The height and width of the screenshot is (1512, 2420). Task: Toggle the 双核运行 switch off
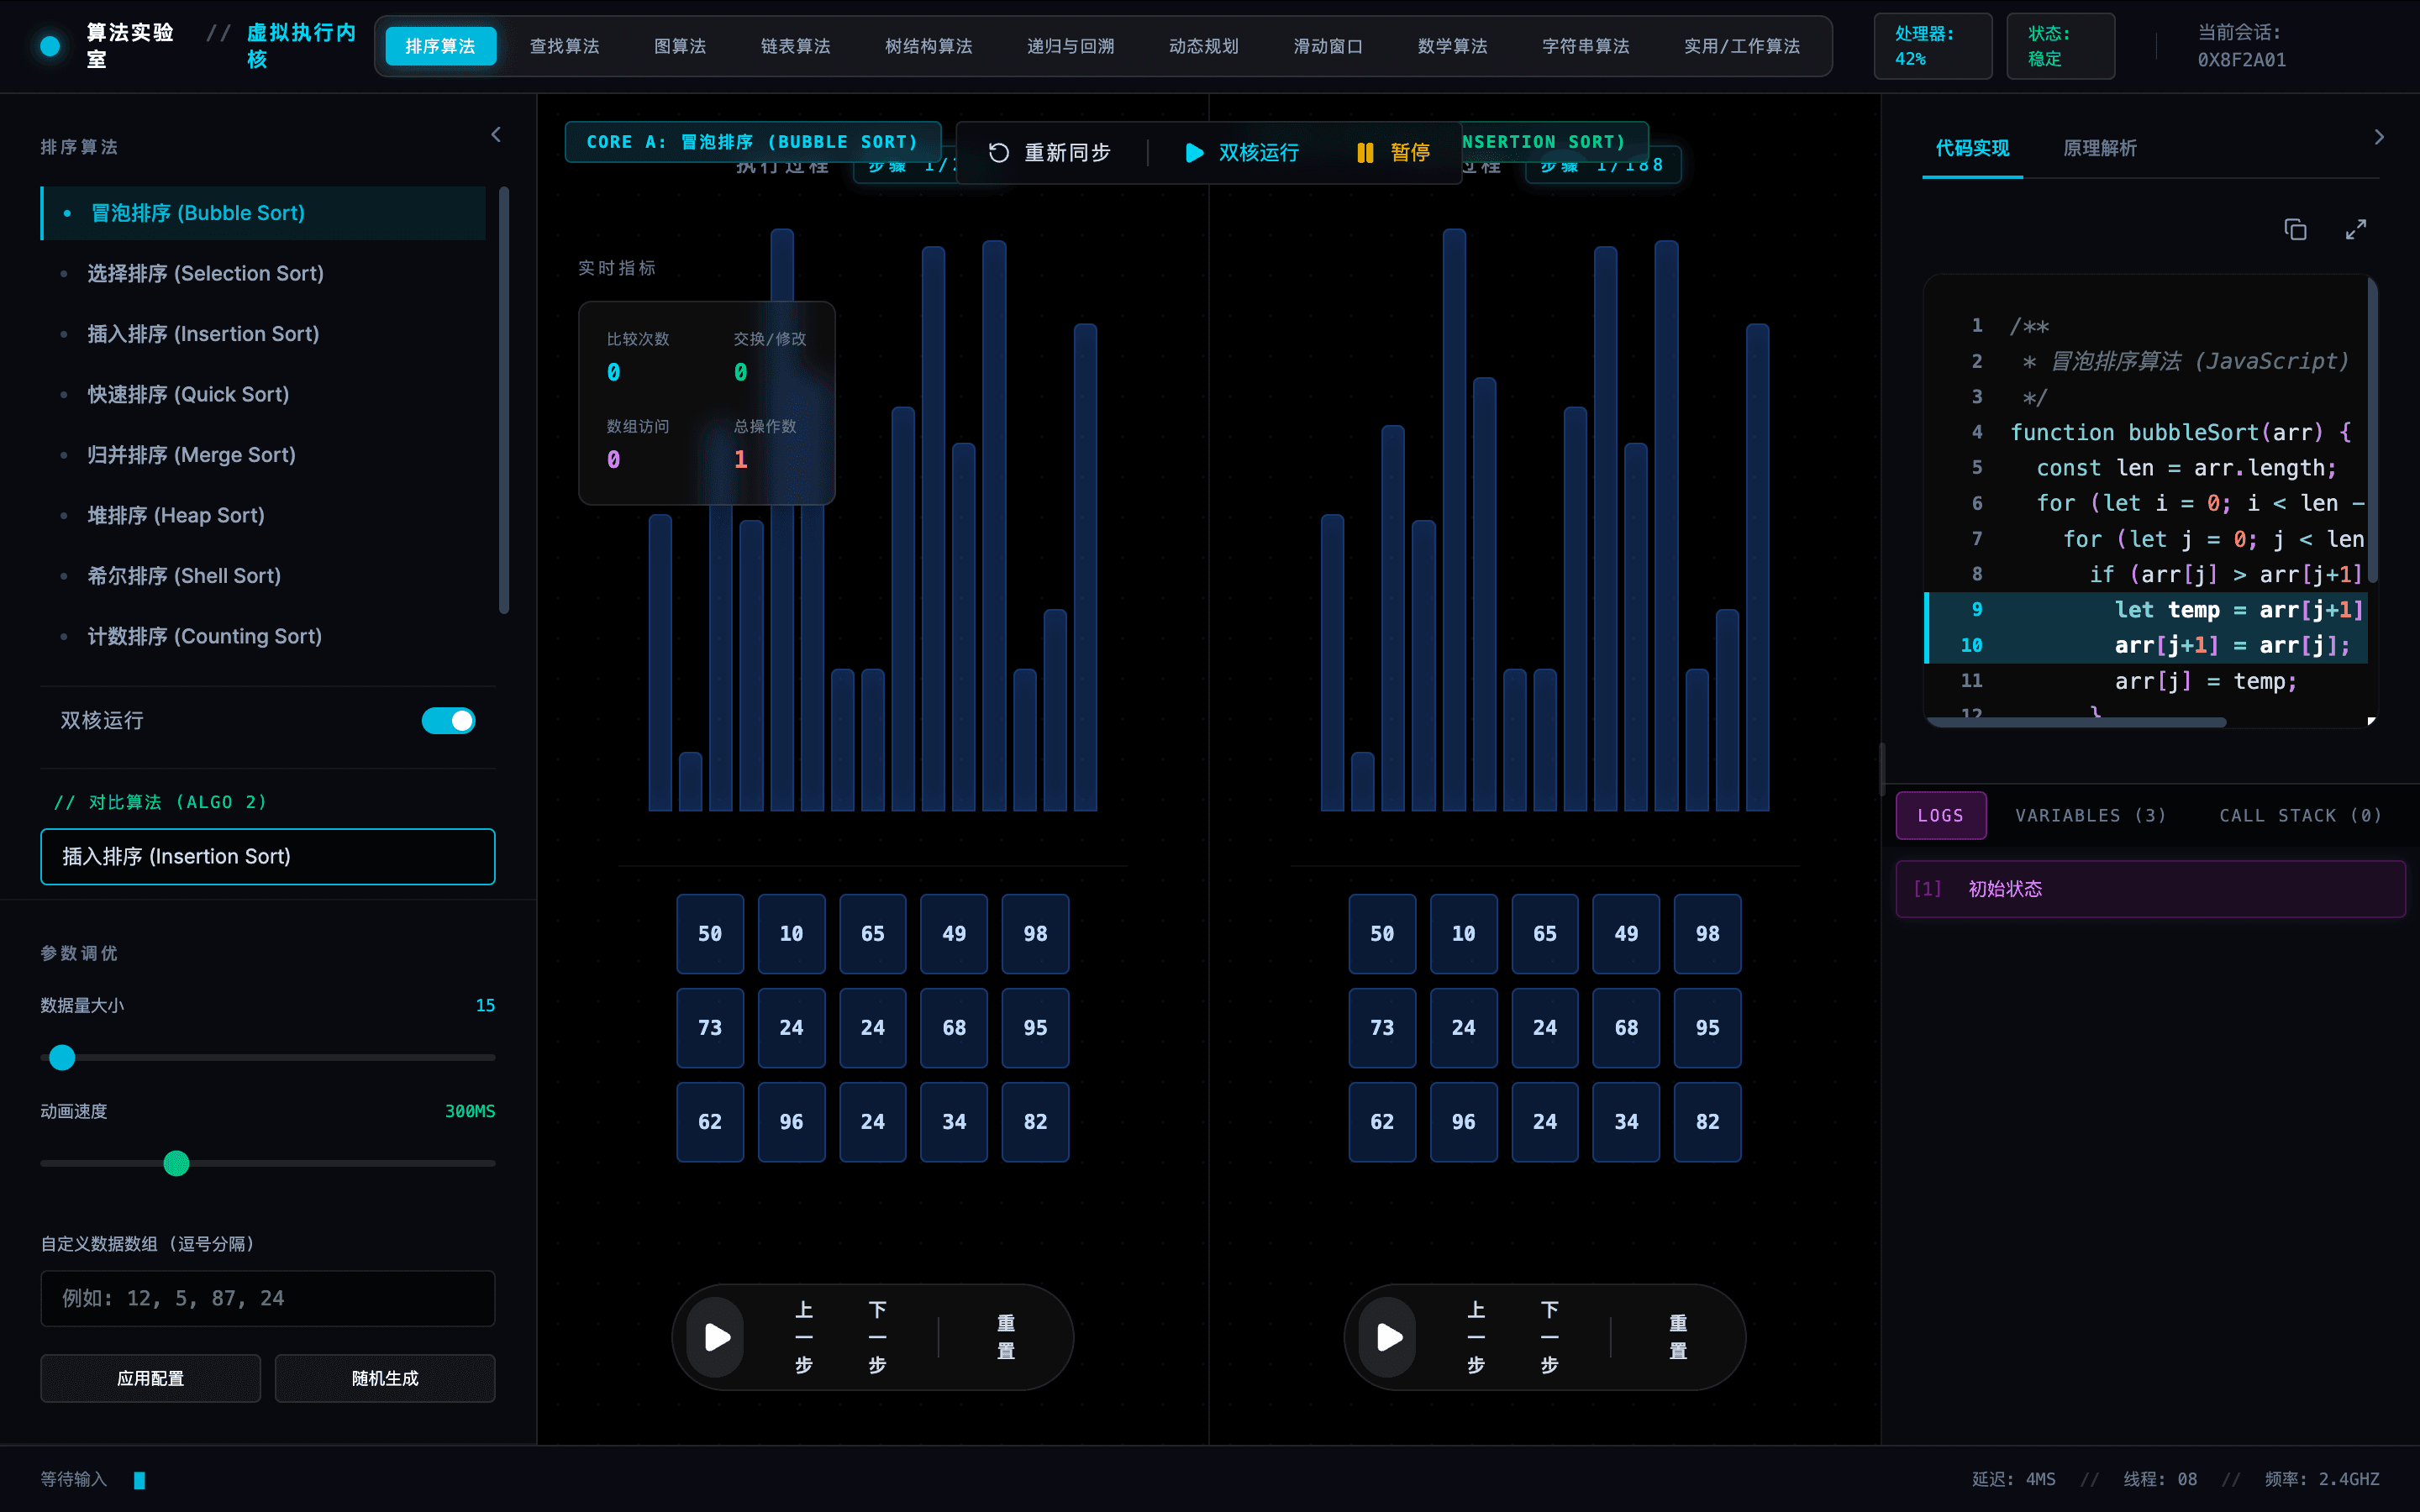click(448, 720)
